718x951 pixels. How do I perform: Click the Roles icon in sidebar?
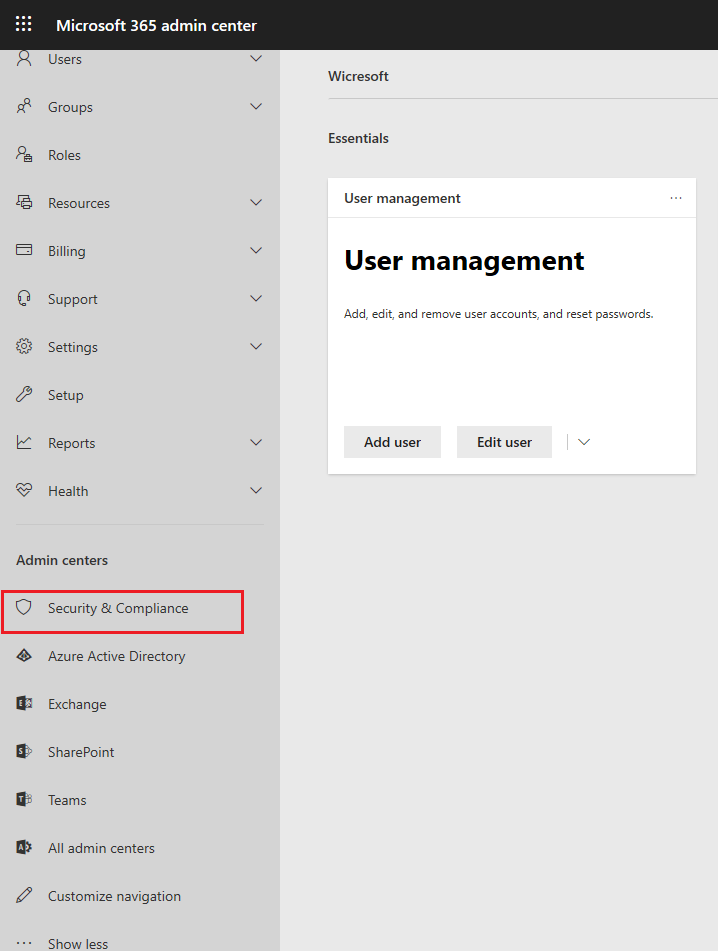(24, 154)
